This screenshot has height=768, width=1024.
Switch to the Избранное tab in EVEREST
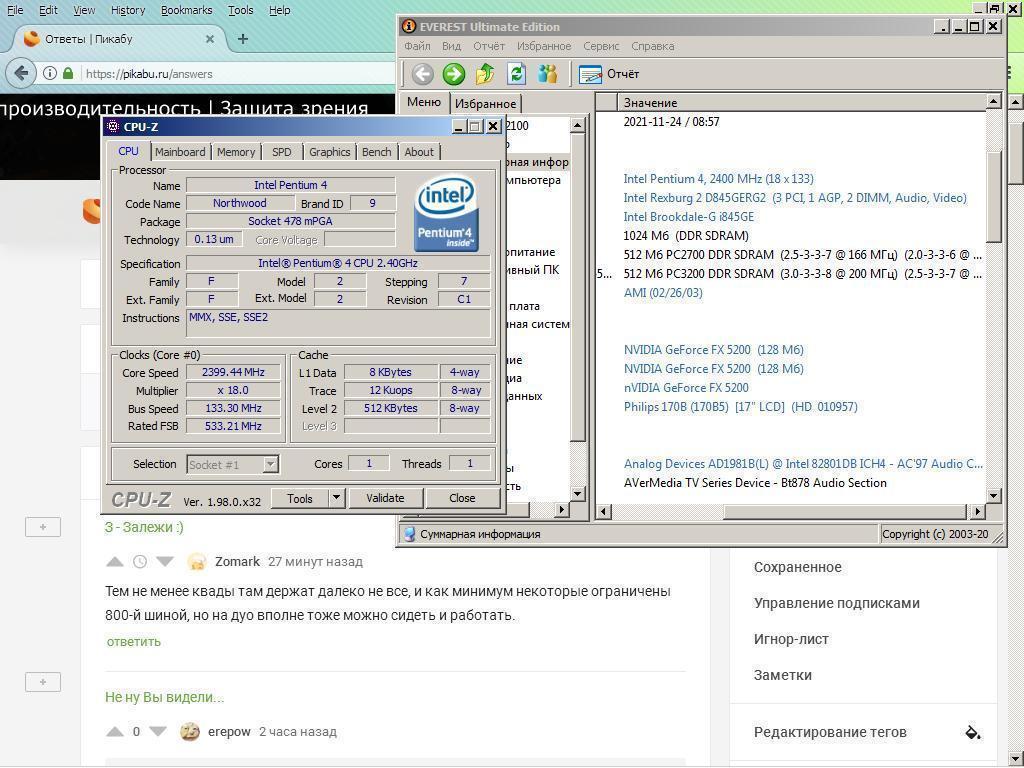point(485,103)
